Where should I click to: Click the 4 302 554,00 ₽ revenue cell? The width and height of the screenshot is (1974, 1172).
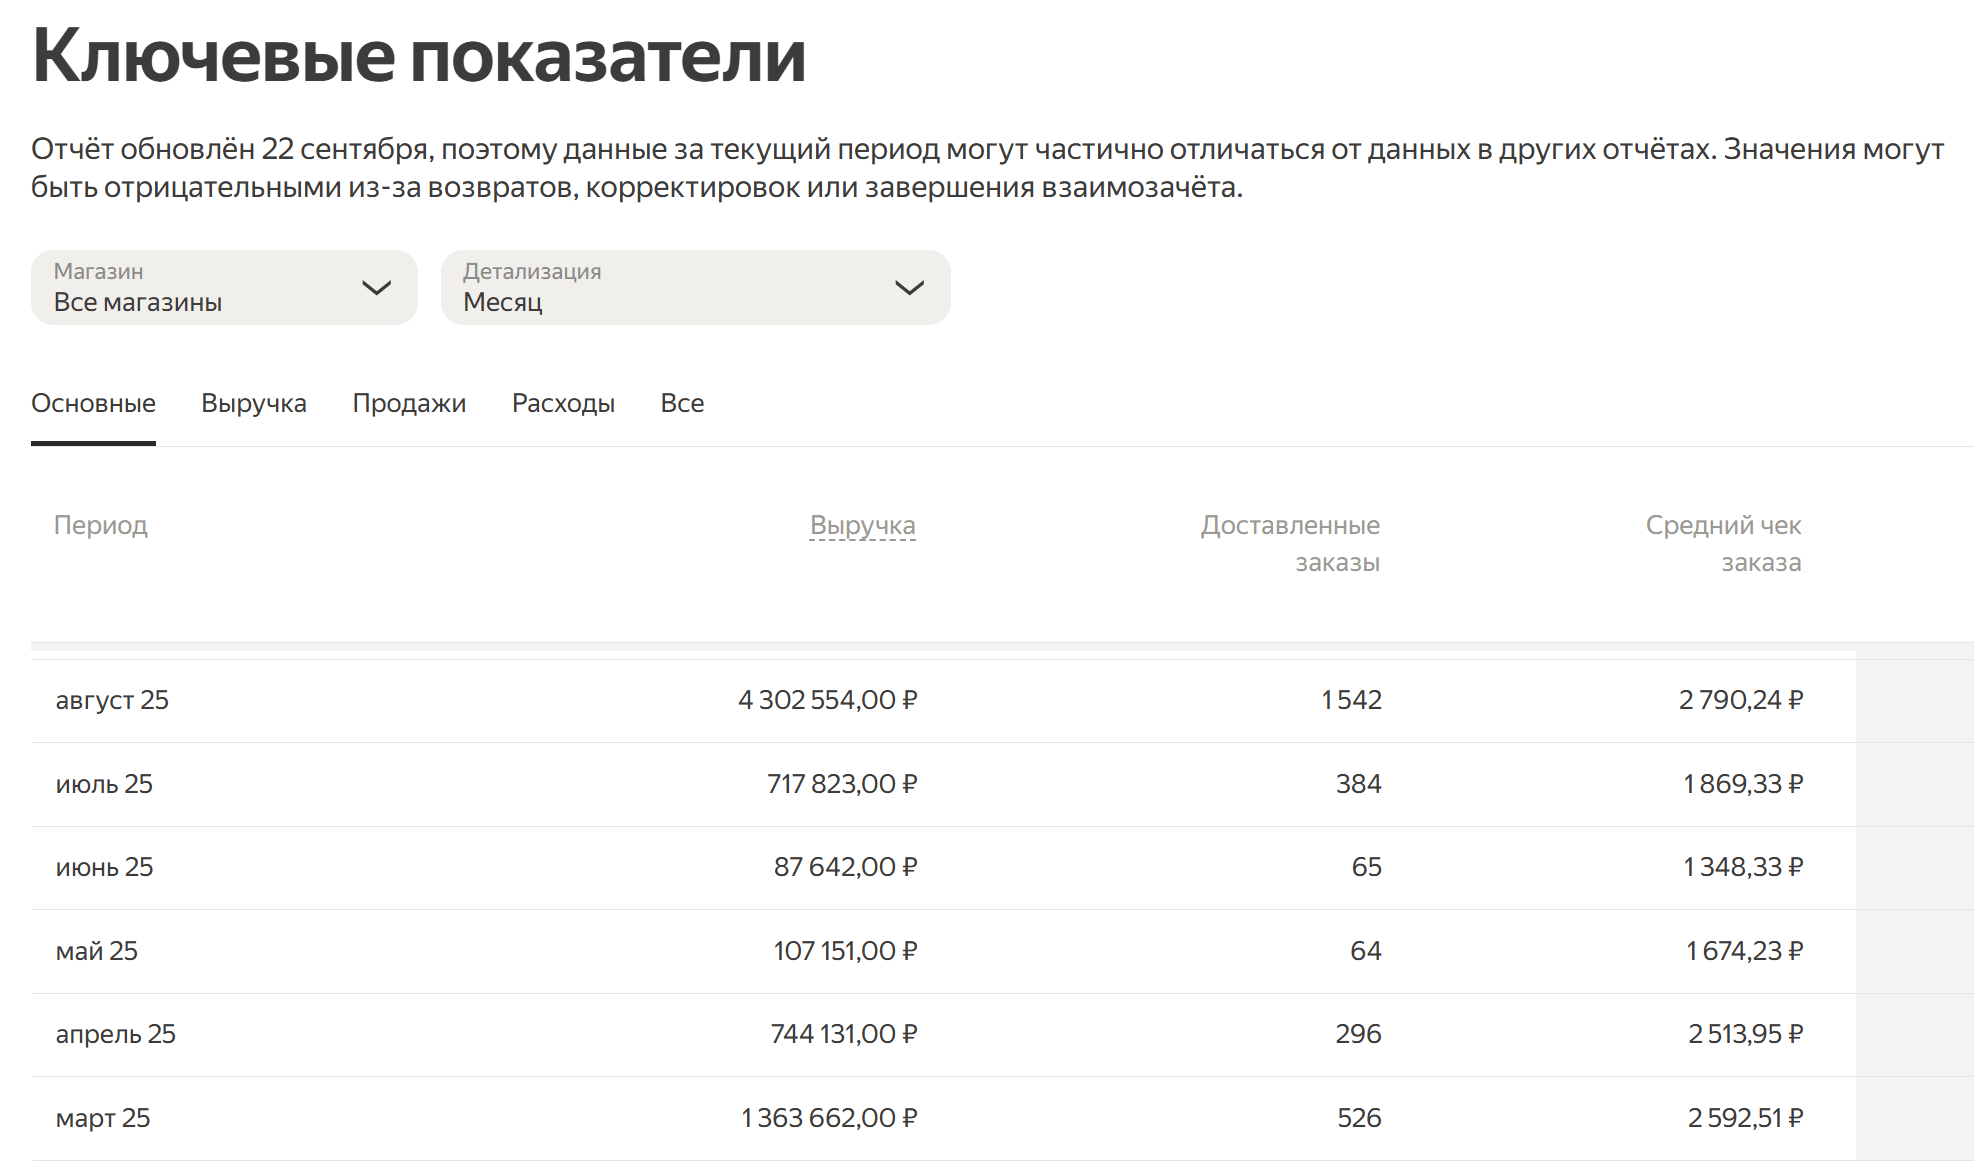pos(827,700)
